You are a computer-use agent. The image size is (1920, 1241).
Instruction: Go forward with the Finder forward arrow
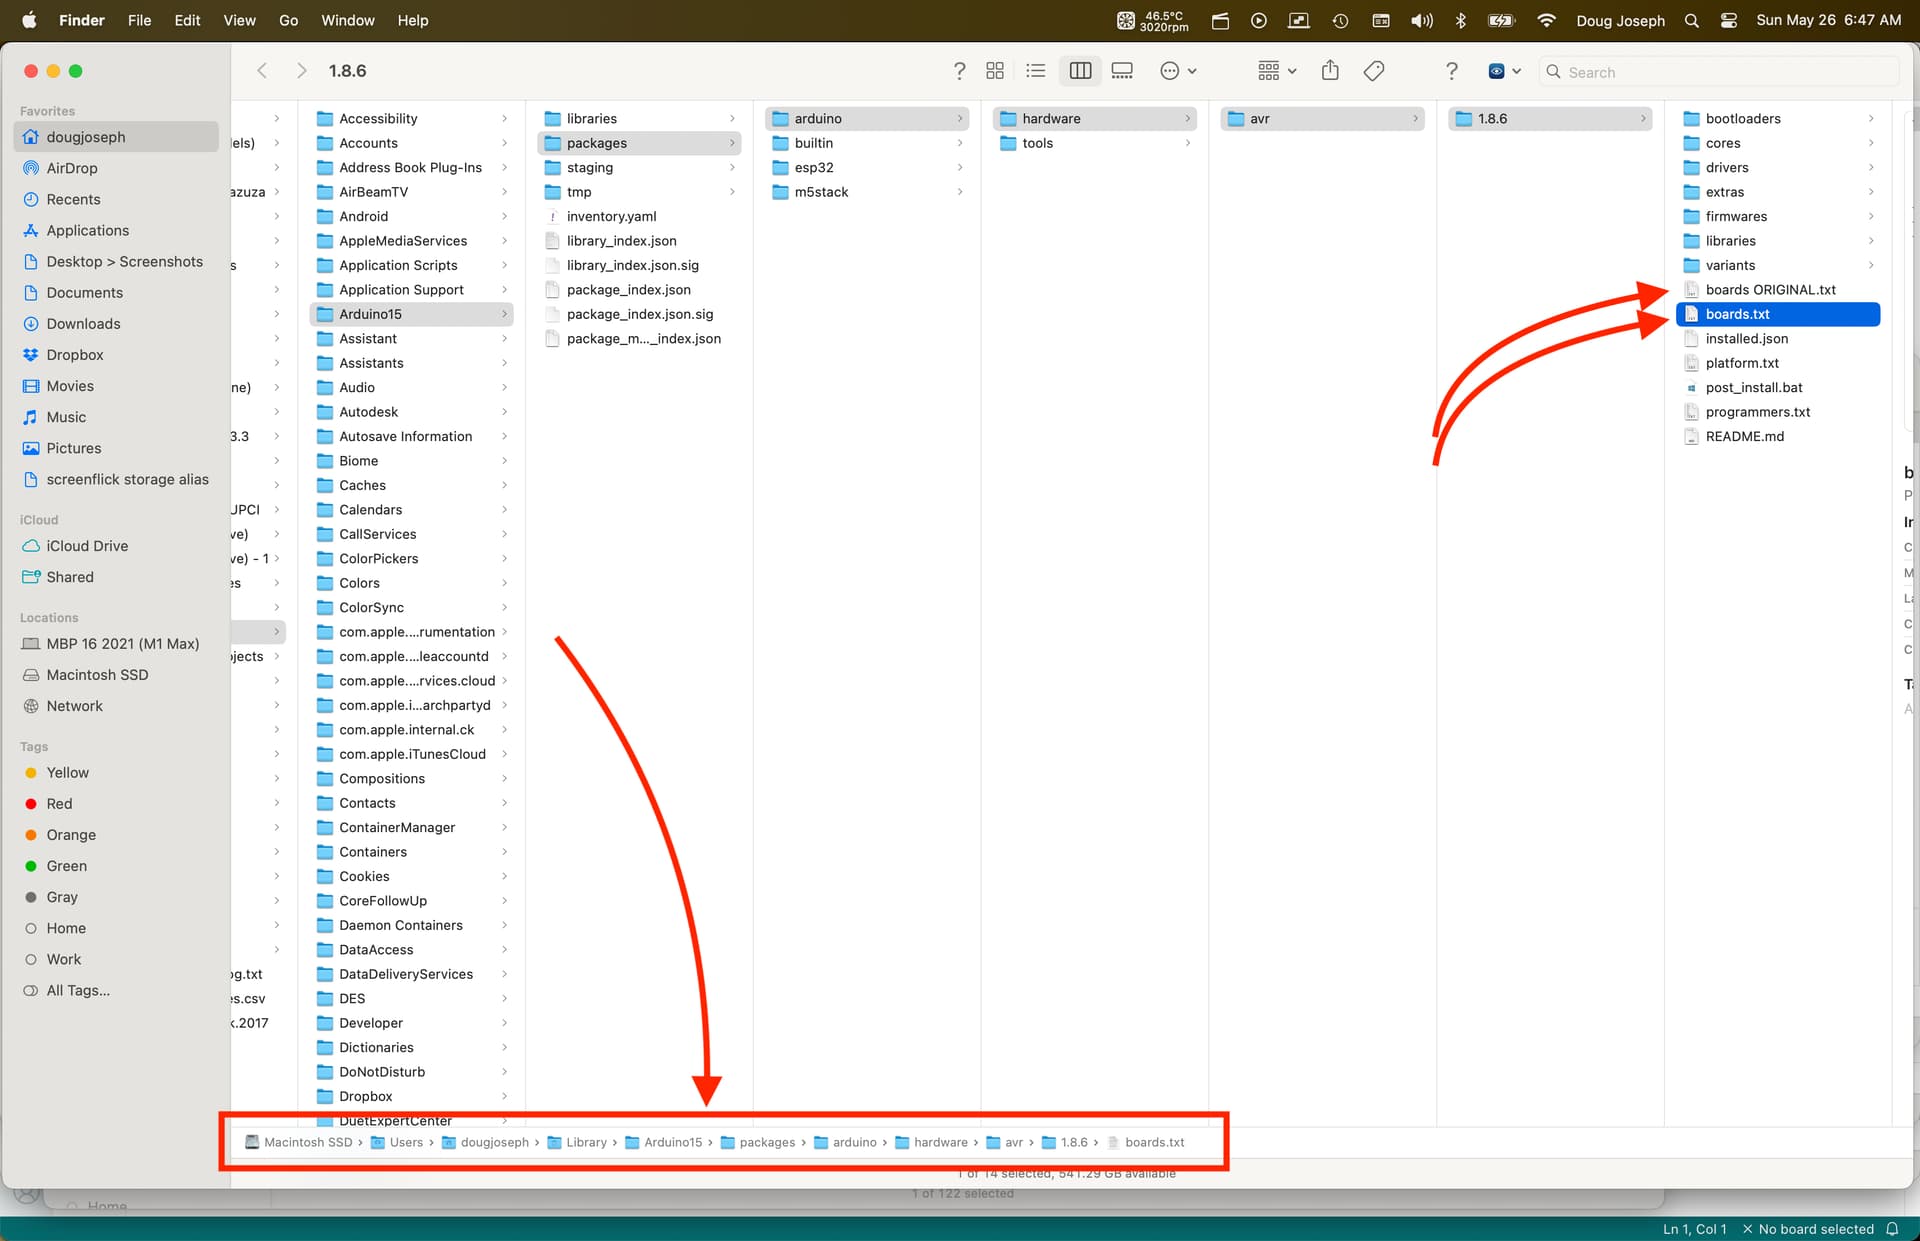pos(301,71)
